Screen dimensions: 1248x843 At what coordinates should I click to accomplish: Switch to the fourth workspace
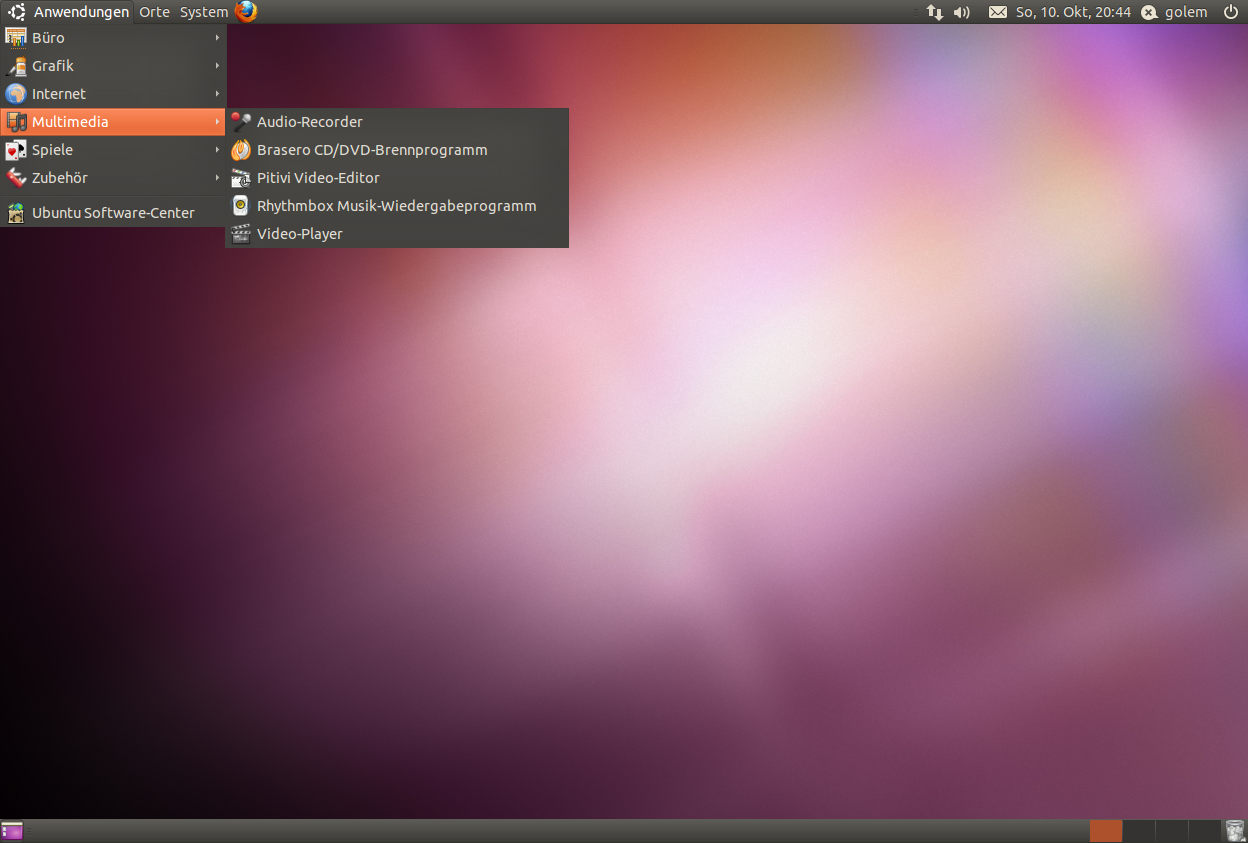(1203, 831)
